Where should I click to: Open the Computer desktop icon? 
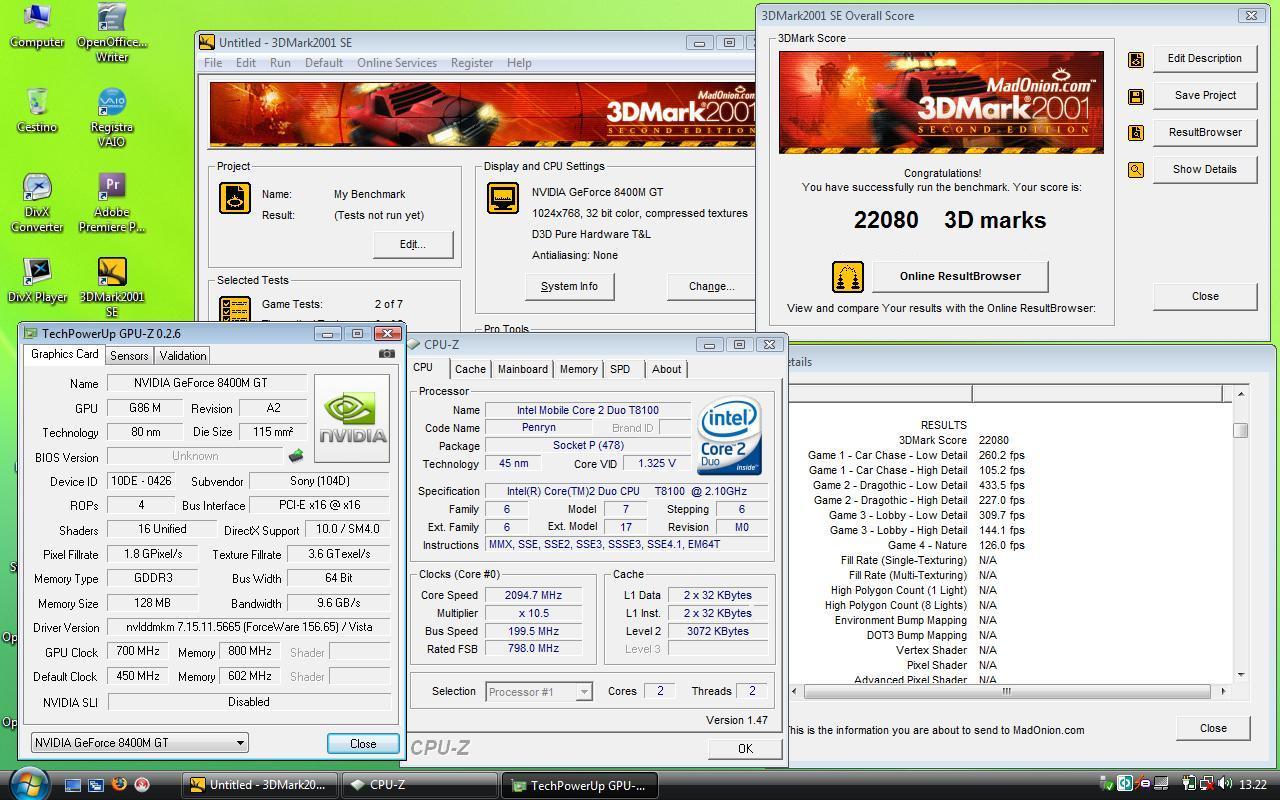click(x=37, y=26)
